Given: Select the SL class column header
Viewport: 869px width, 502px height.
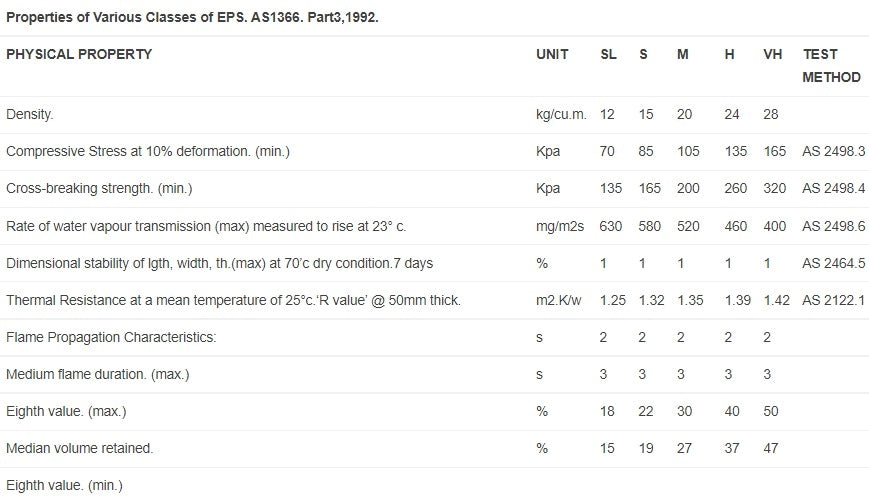Looking at the screenshot, I should tap(608, 54).
